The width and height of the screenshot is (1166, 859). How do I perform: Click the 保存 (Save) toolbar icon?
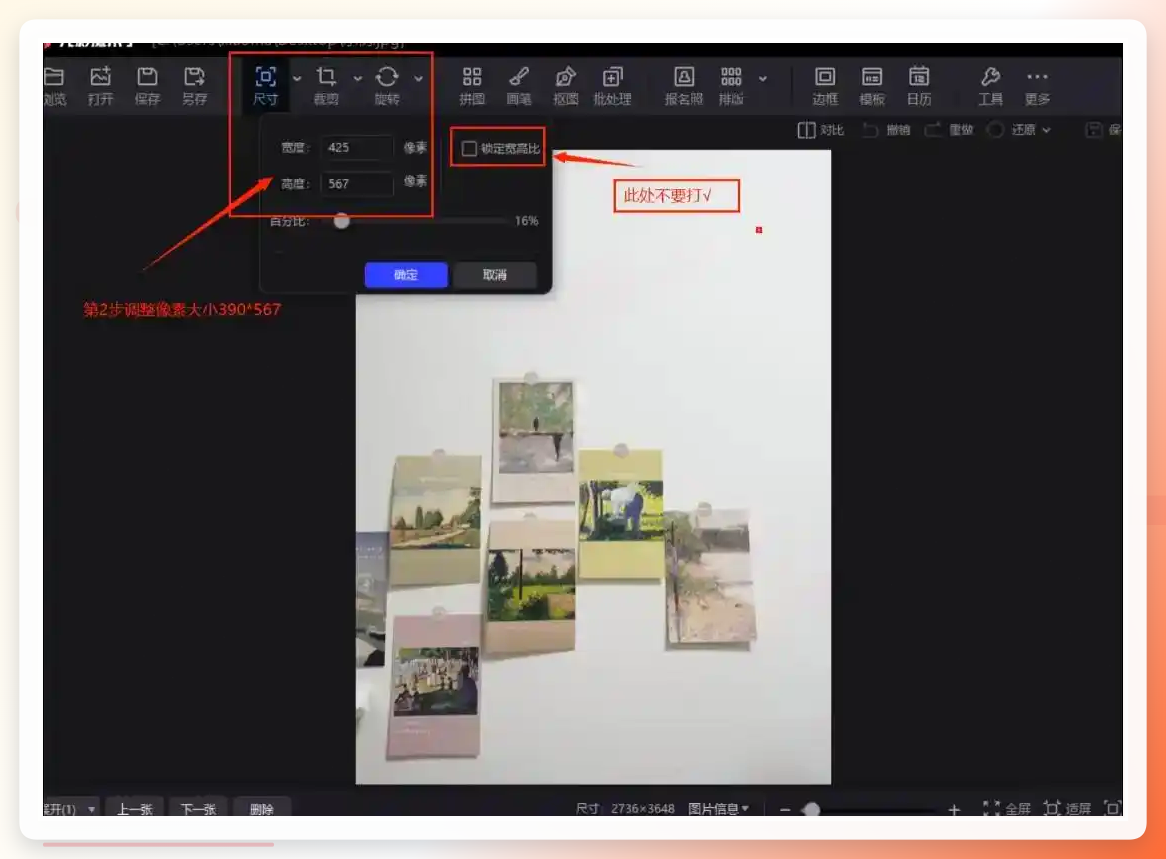tap(147, 86)
